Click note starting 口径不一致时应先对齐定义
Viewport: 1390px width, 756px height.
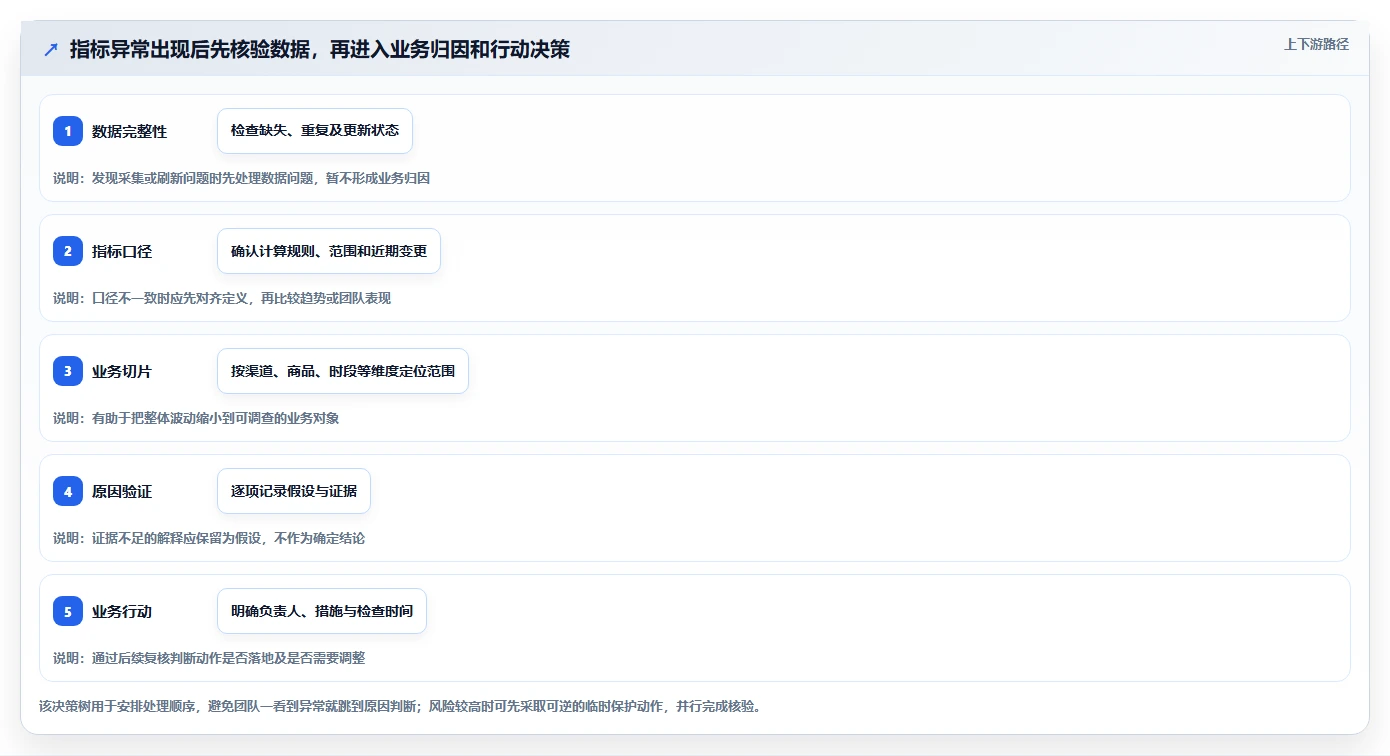point(222,298)
